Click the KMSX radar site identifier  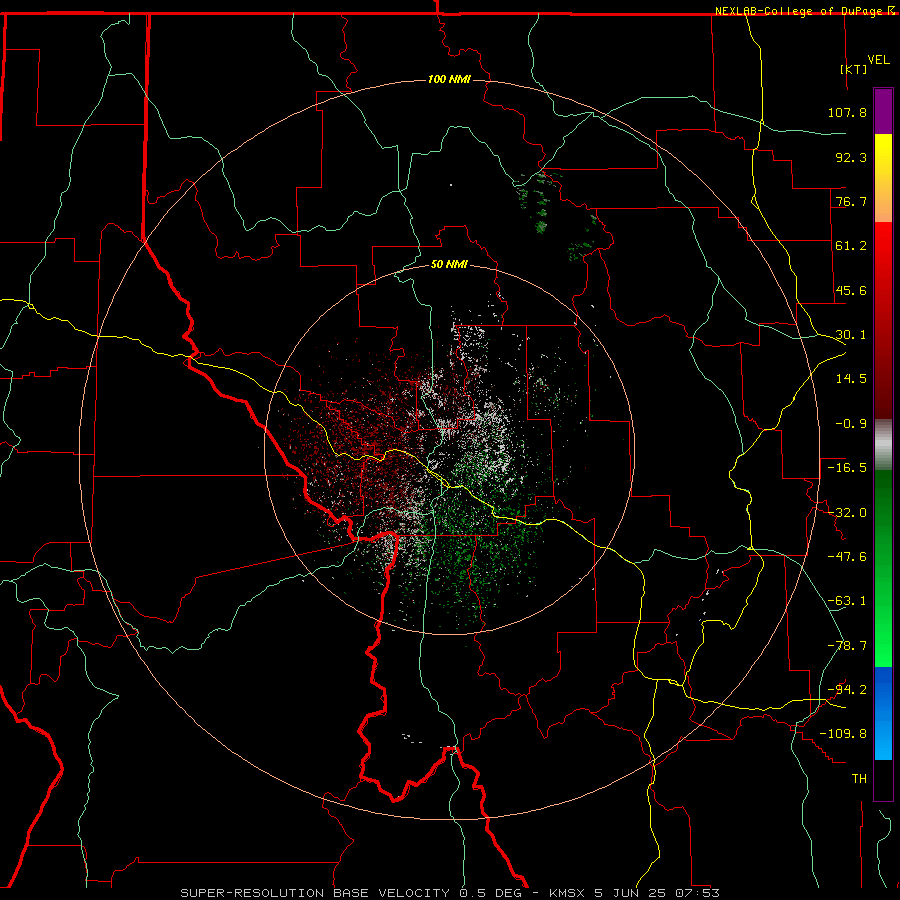(569, 893)
